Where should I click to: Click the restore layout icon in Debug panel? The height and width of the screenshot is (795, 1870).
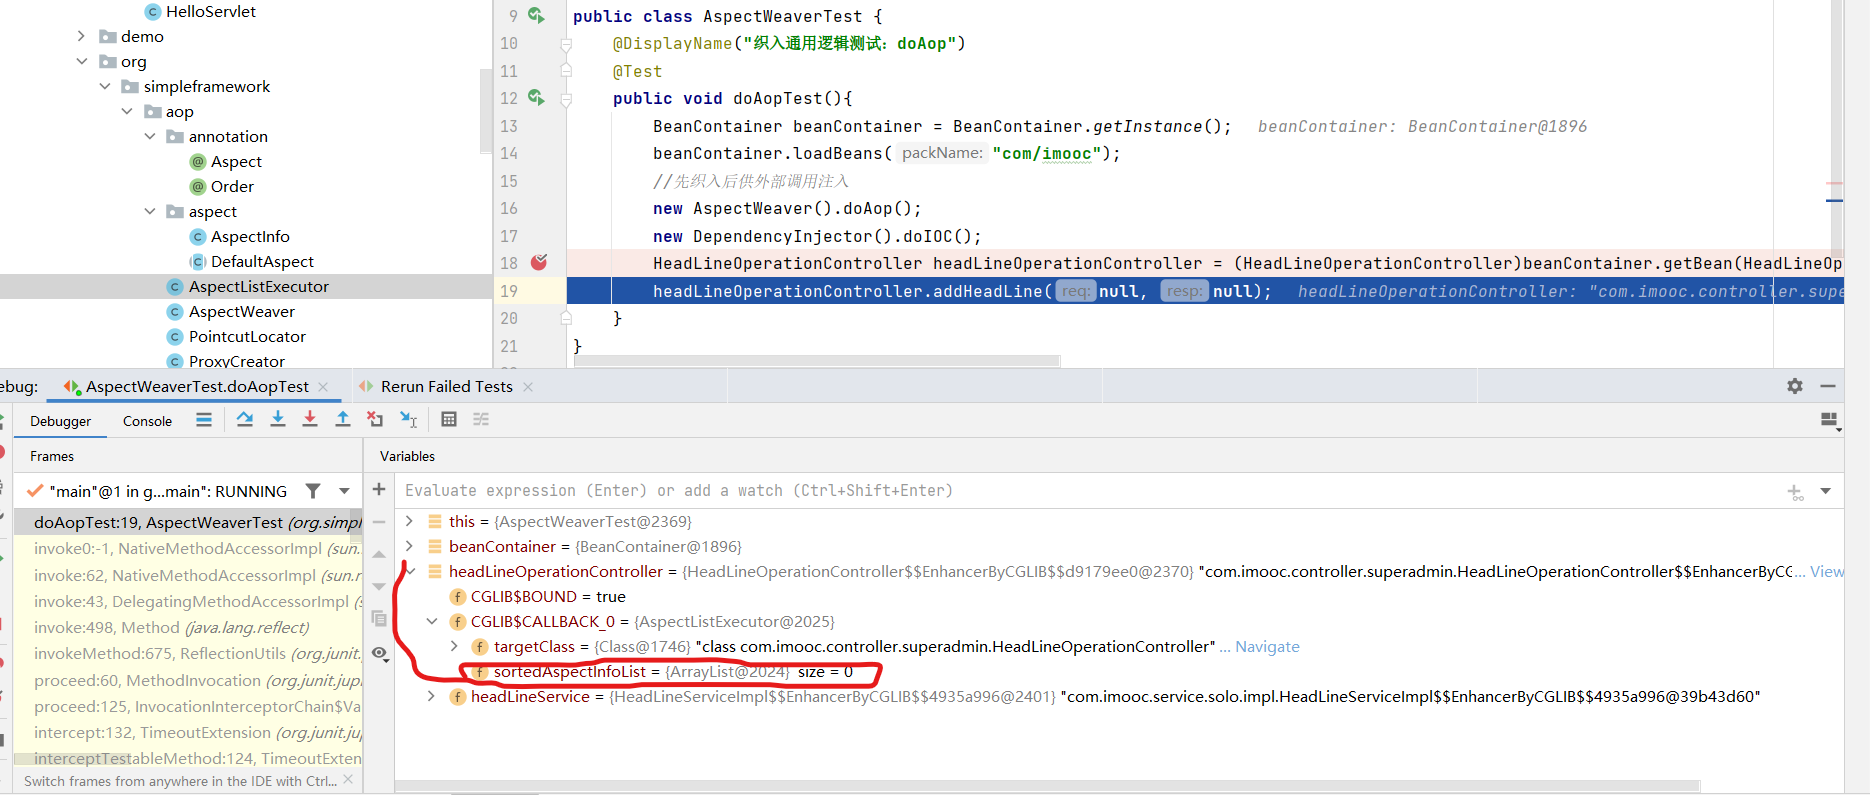tap(1830, 421)
